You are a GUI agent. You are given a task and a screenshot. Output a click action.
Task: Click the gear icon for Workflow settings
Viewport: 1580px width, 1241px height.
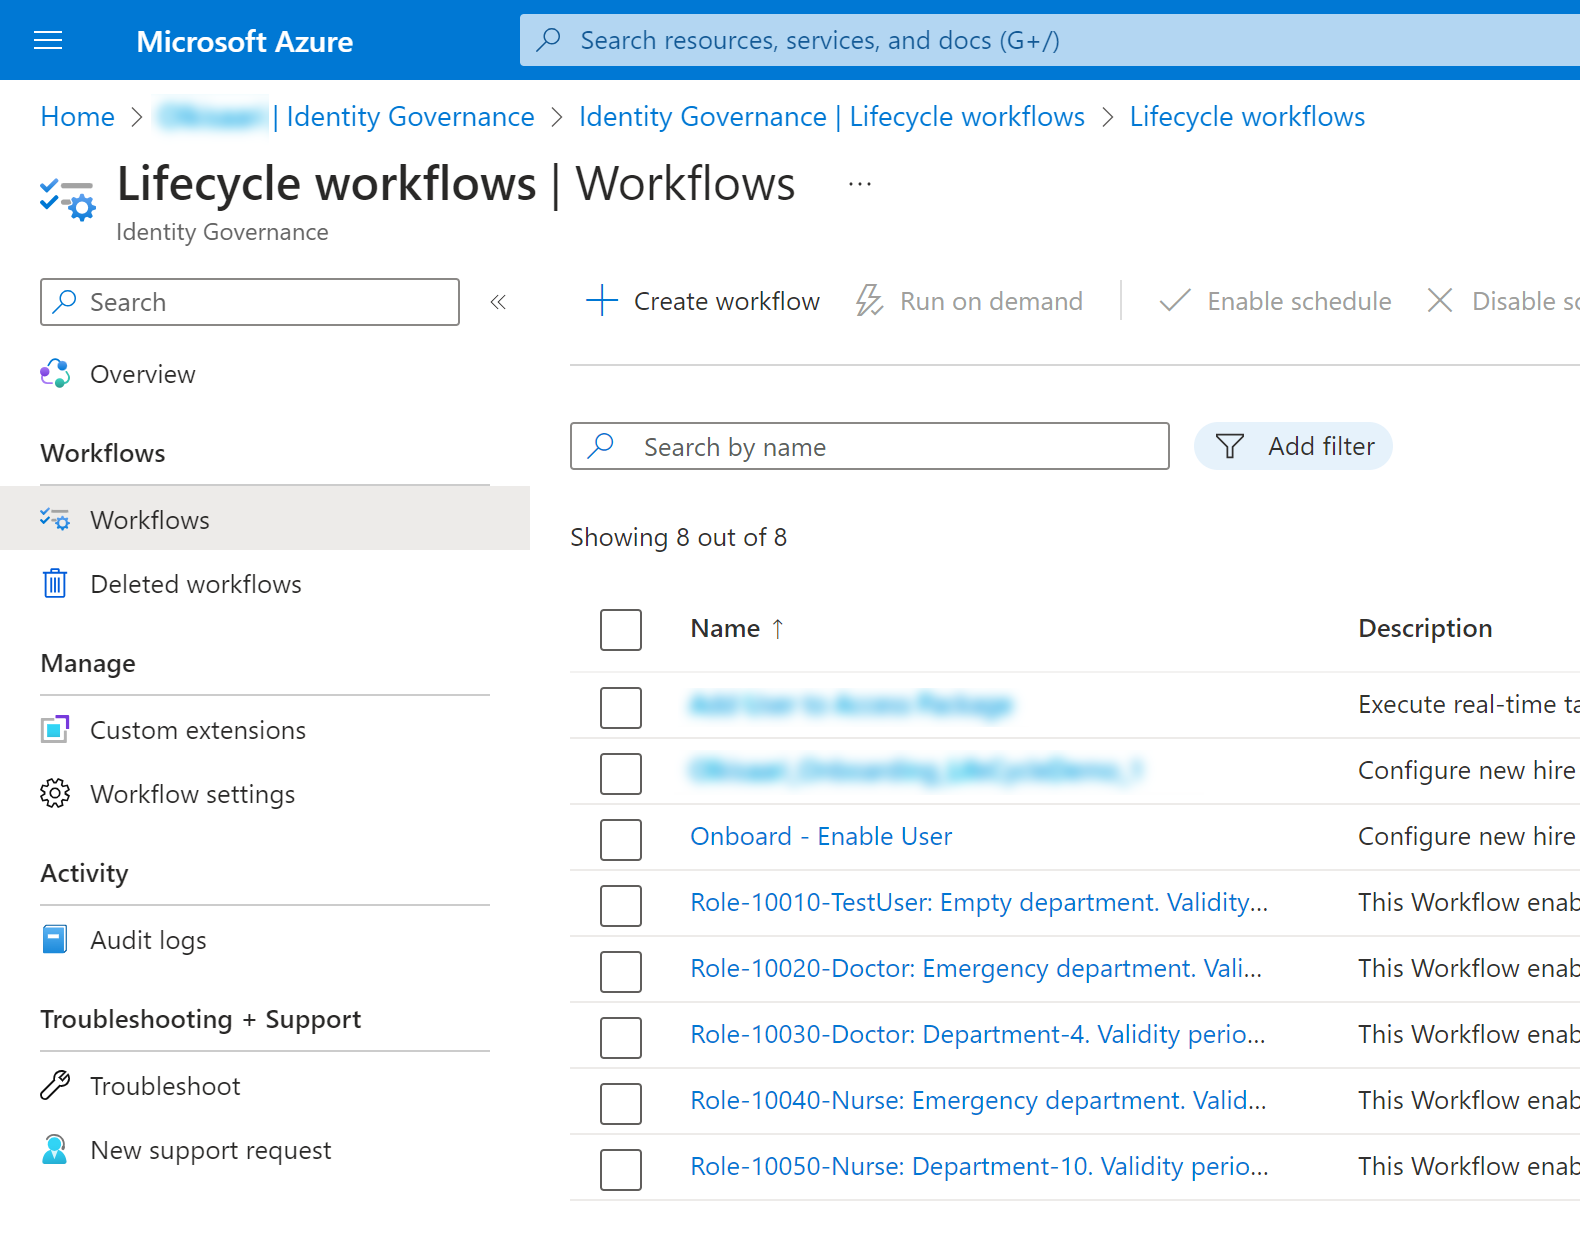[x=55, y=793]
